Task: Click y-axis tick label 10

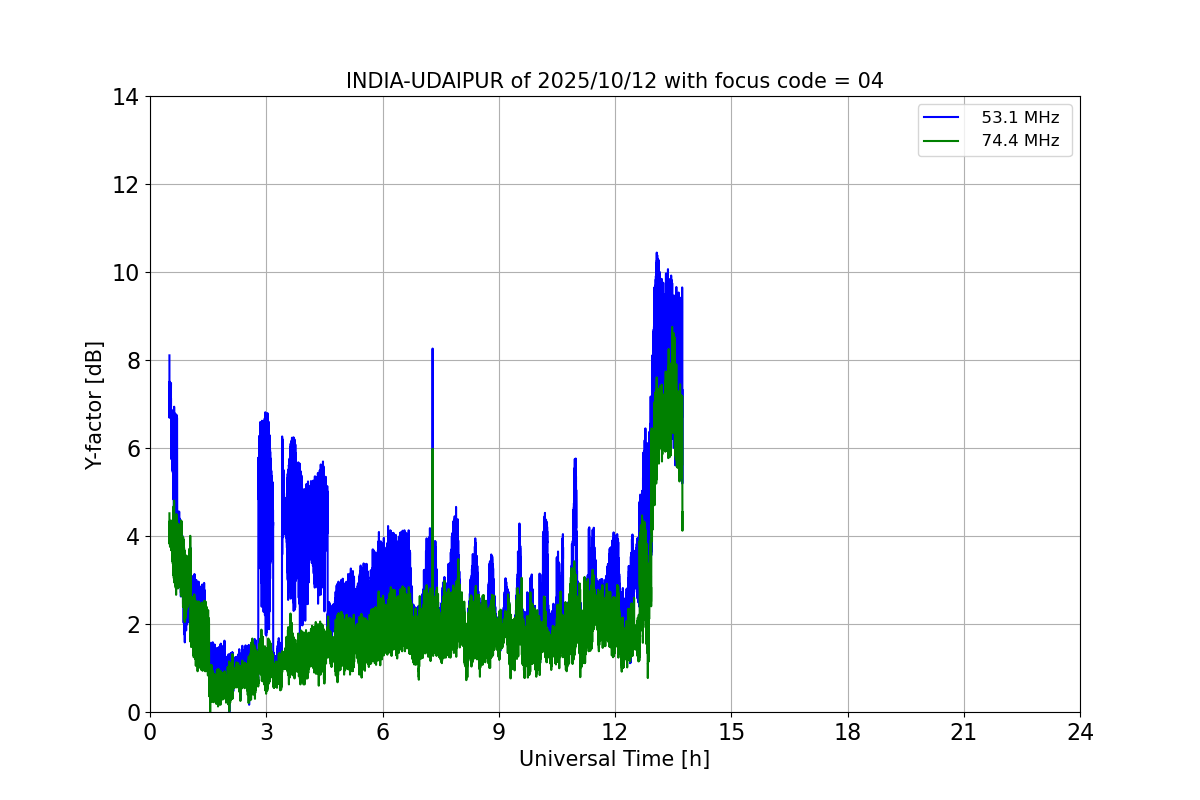Action: [125, 273]
